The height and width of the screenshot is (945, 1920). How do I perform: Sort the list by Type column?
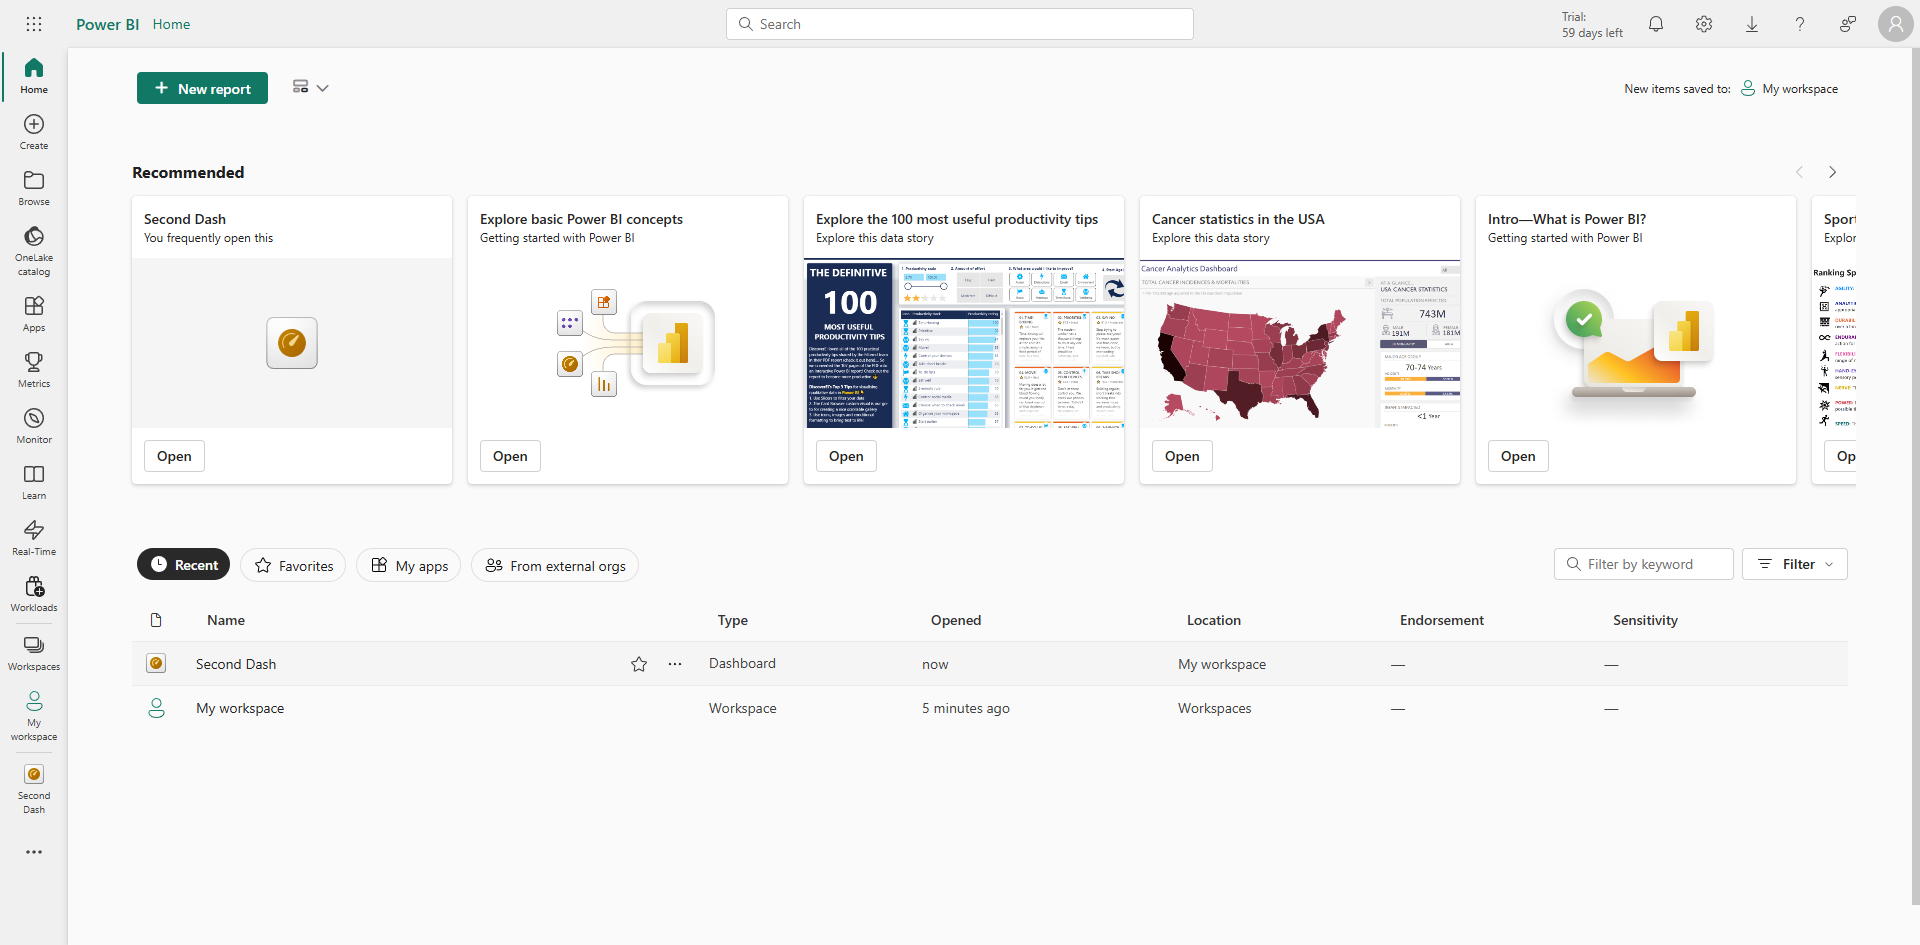(733, 620)
